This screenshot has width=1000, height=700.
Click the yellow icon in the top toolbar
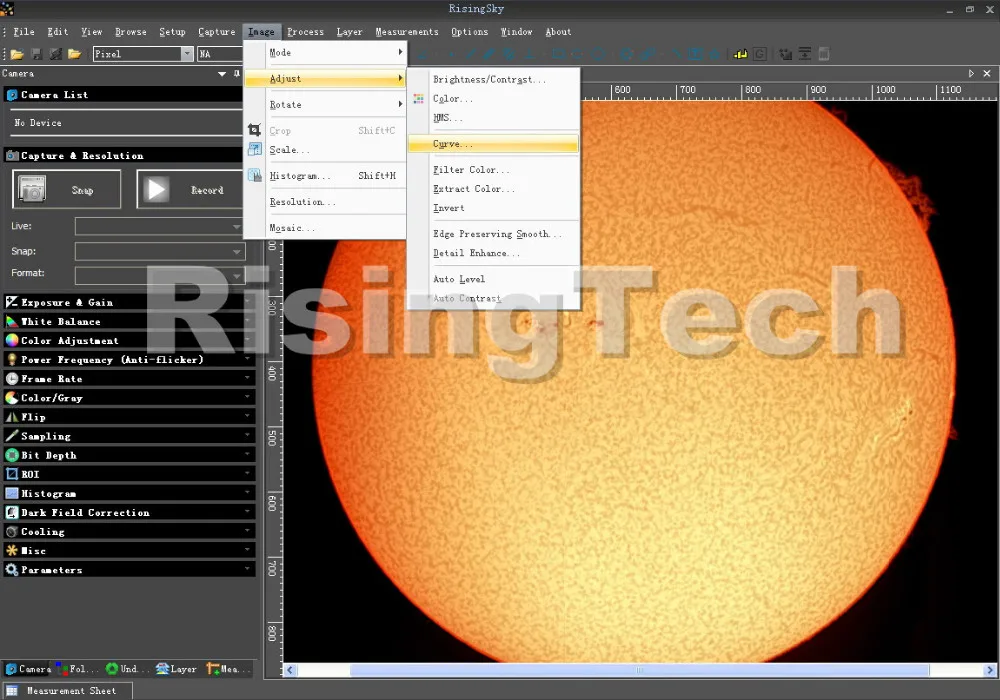pyautogui.click(x=740, y=54)
